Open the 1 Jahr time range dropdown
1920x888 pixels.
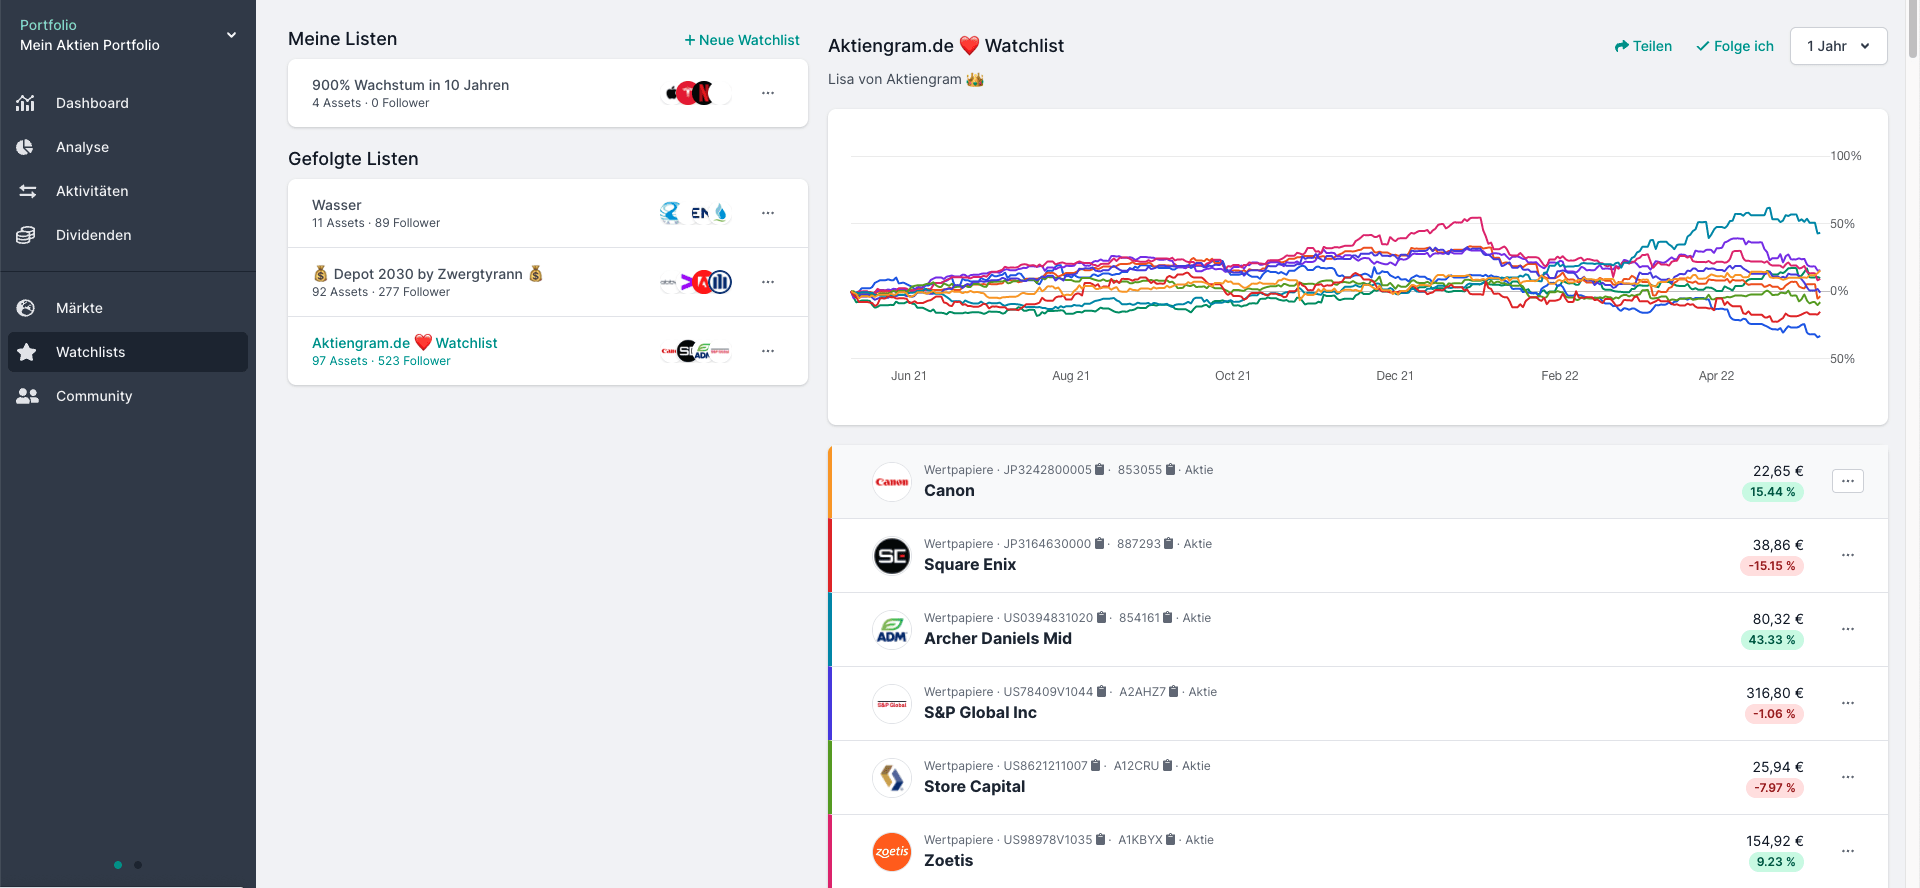pyautogui.click(x=1838, y=46)
